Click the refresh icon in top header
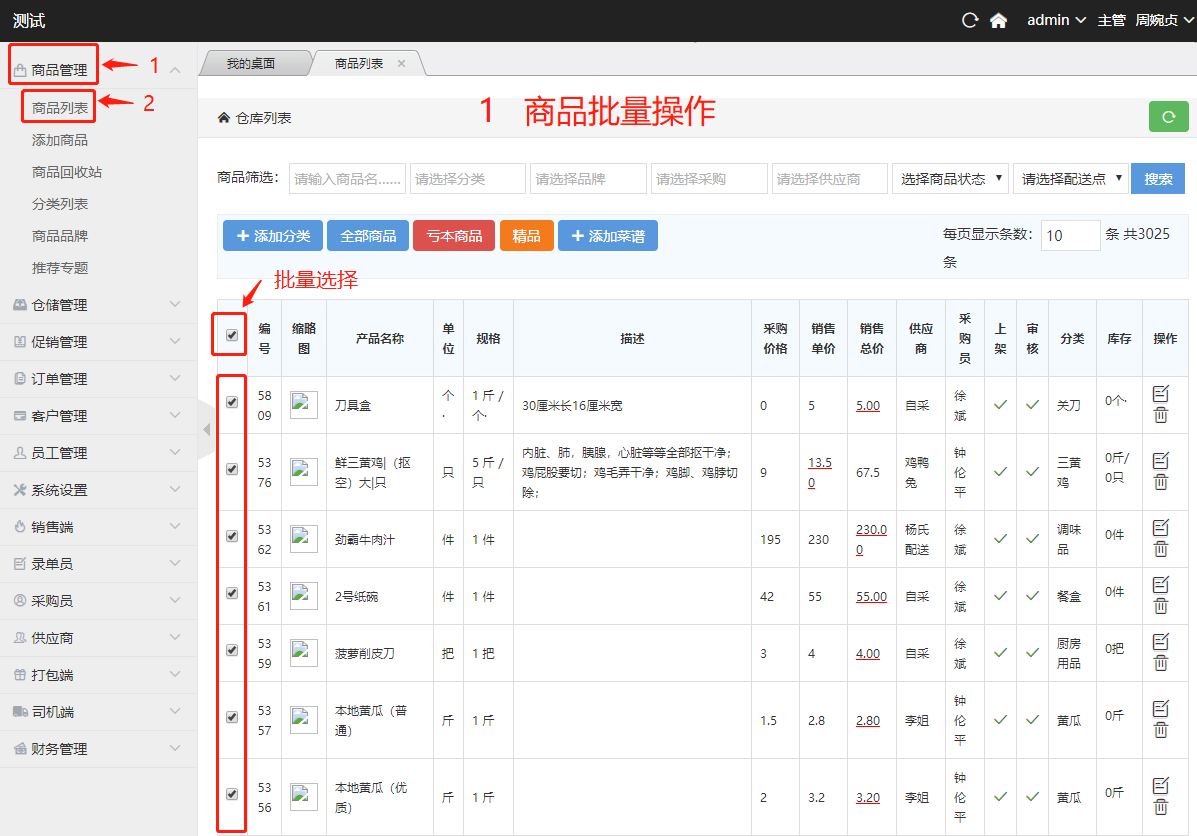1197x836 pixels. coord(968,21)
